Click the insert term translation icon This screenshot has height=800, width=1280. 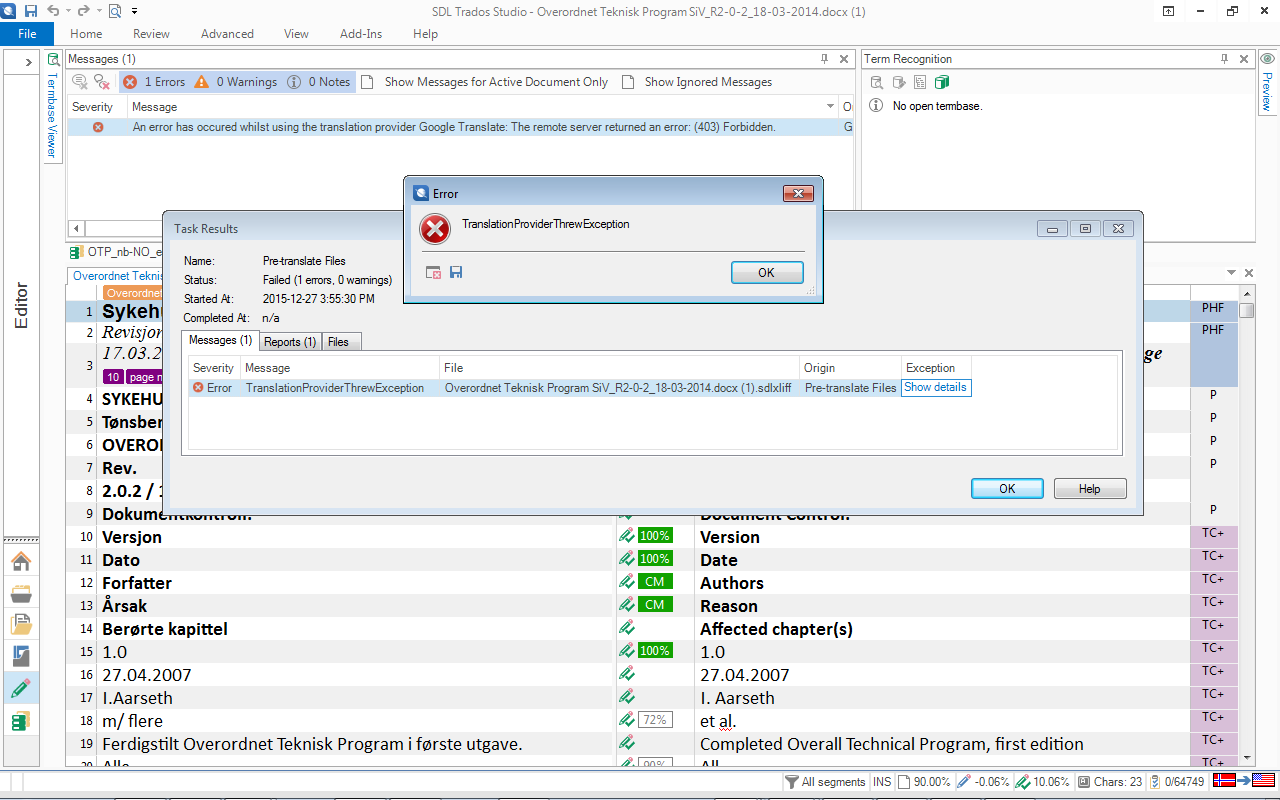pyautogui.click(x=898, y=82)
